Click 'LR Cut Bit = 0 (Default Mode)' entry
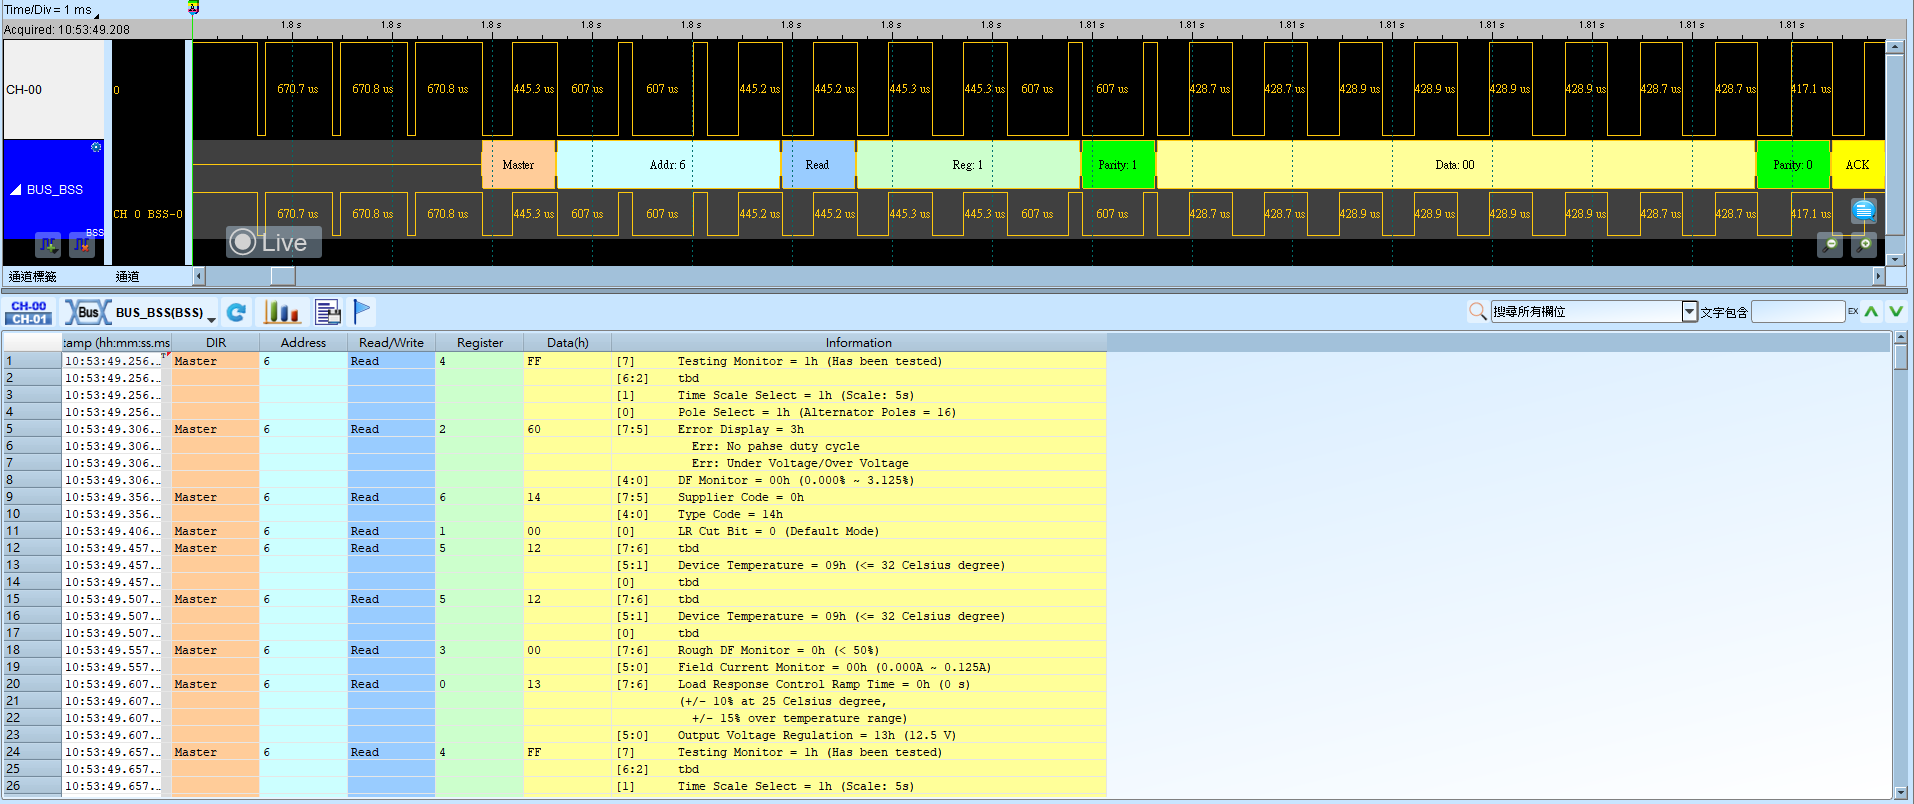The image size is (1914, 804). [x=778, y=531]
